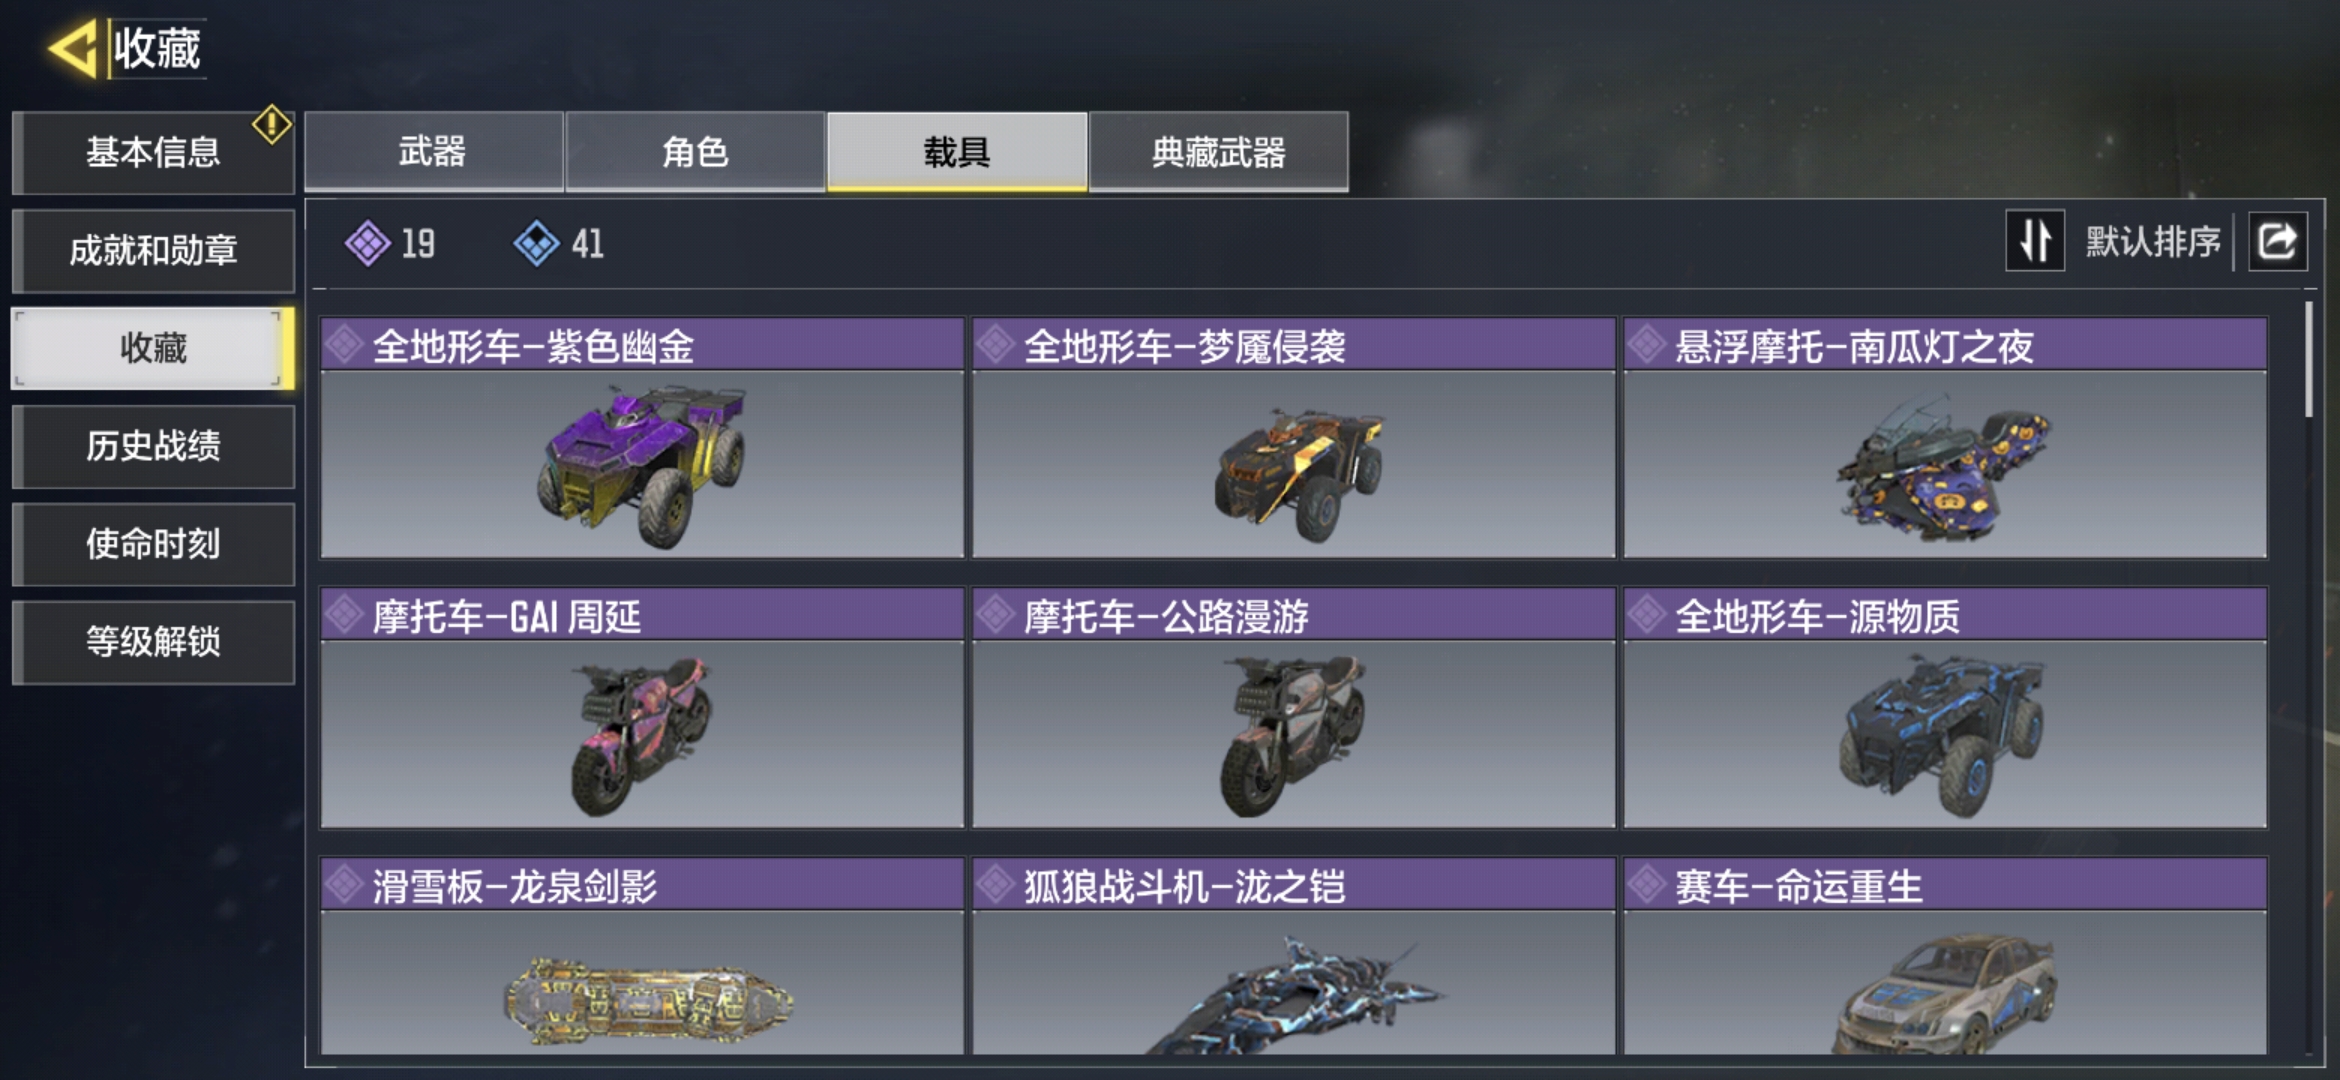Switch to the 典藏武器 tab

[1218, 151]
